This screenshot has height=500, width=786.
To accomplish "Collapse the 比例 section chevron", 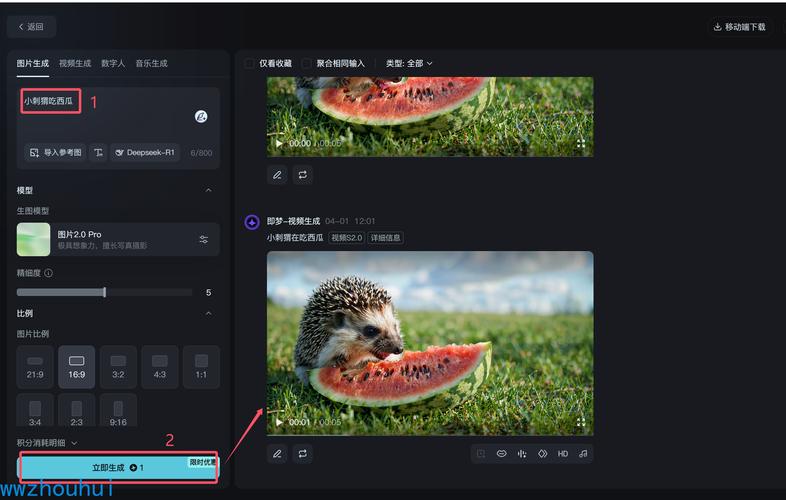I will 209,314.
